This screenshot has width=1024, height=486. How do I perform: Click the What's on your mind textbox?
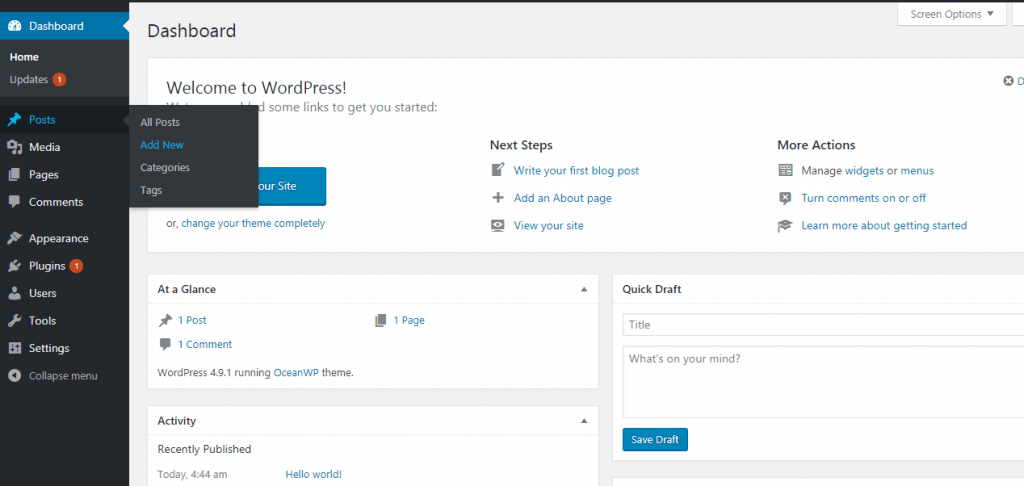(x=820, y=380)
